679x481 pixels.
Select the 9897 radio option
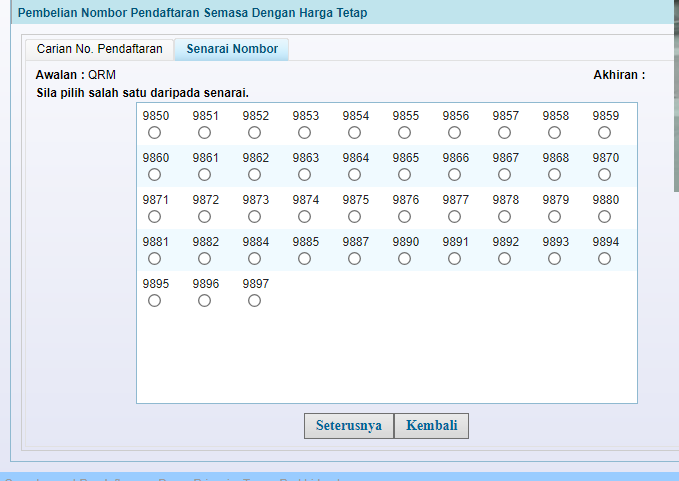click(255, 301)
